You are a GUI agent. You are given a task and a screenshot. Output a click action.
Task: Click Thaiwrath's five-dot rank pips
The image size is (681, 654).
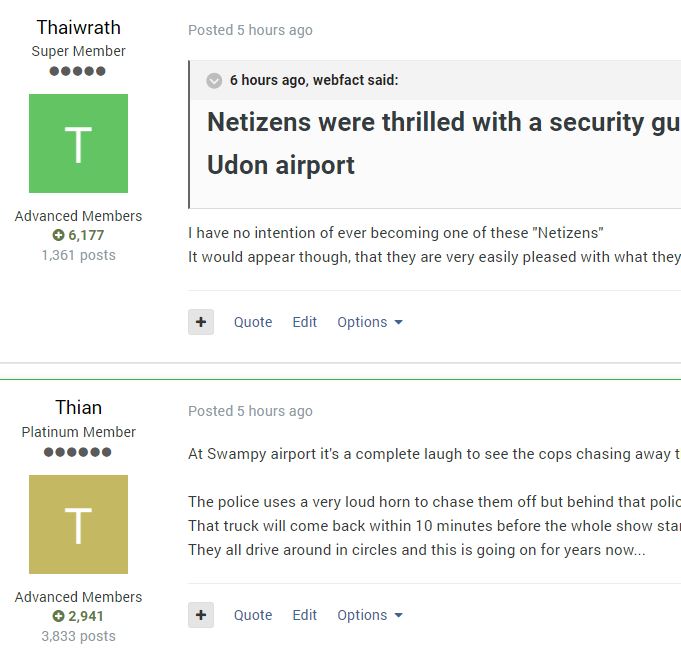(x=77, y=71)
